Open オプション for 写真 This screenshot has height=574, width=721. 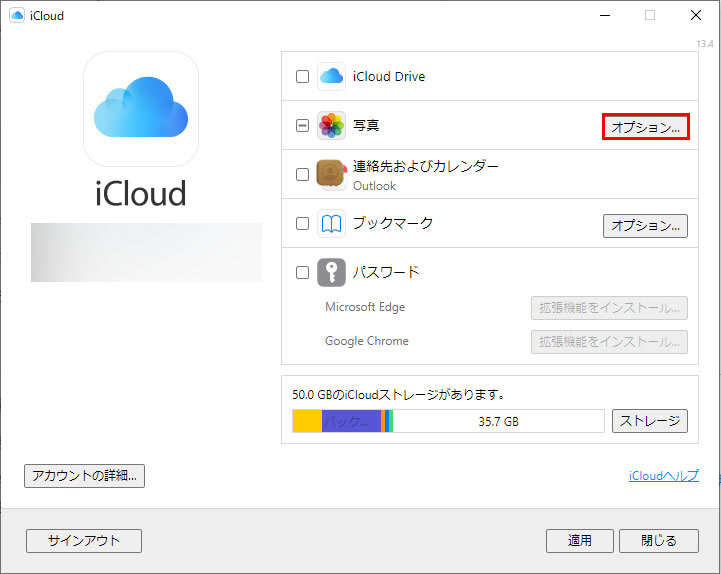646,127
